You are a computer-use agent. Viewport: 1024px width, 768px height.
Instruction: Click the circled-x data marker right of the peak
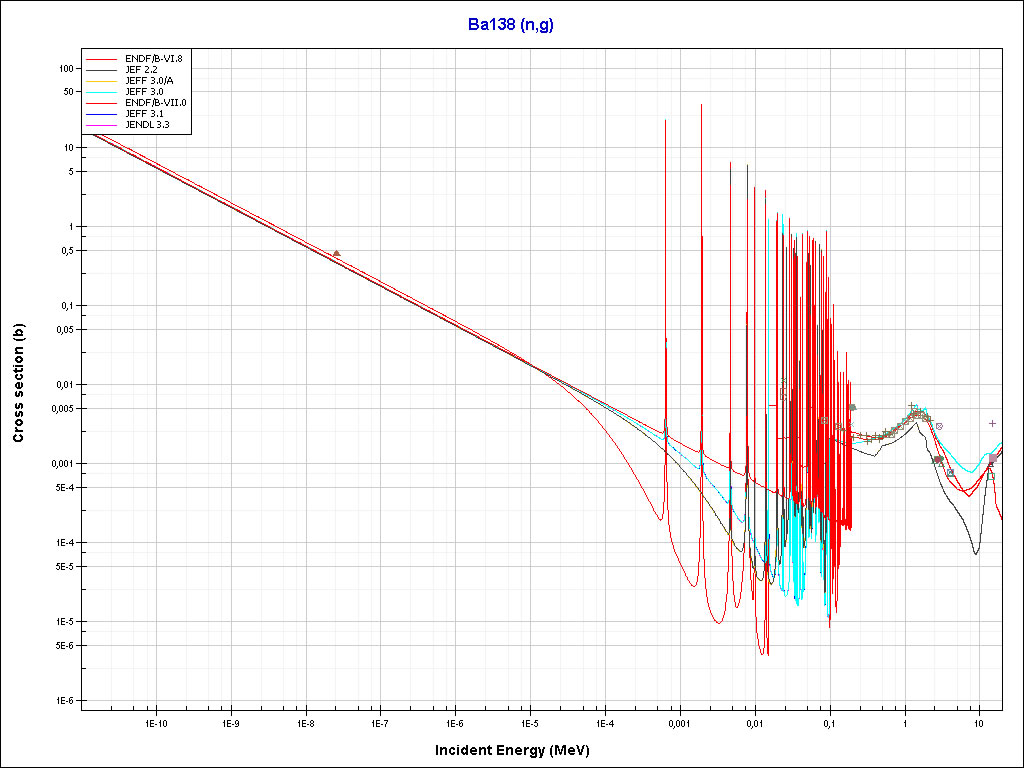pos(939,427)
